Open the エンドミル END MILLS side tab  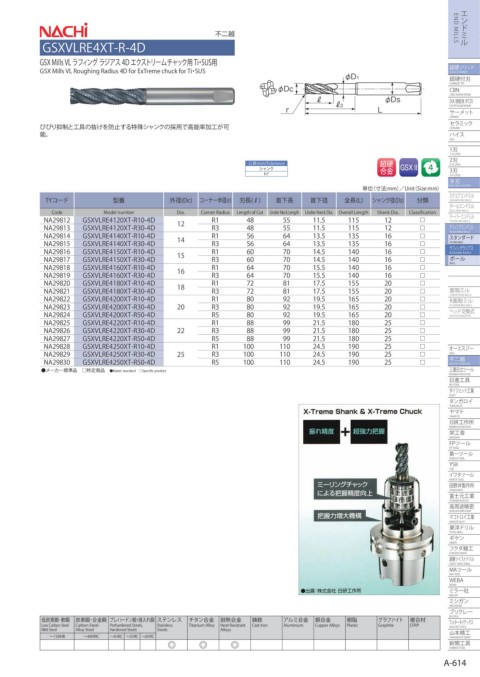tap(464, 29)
